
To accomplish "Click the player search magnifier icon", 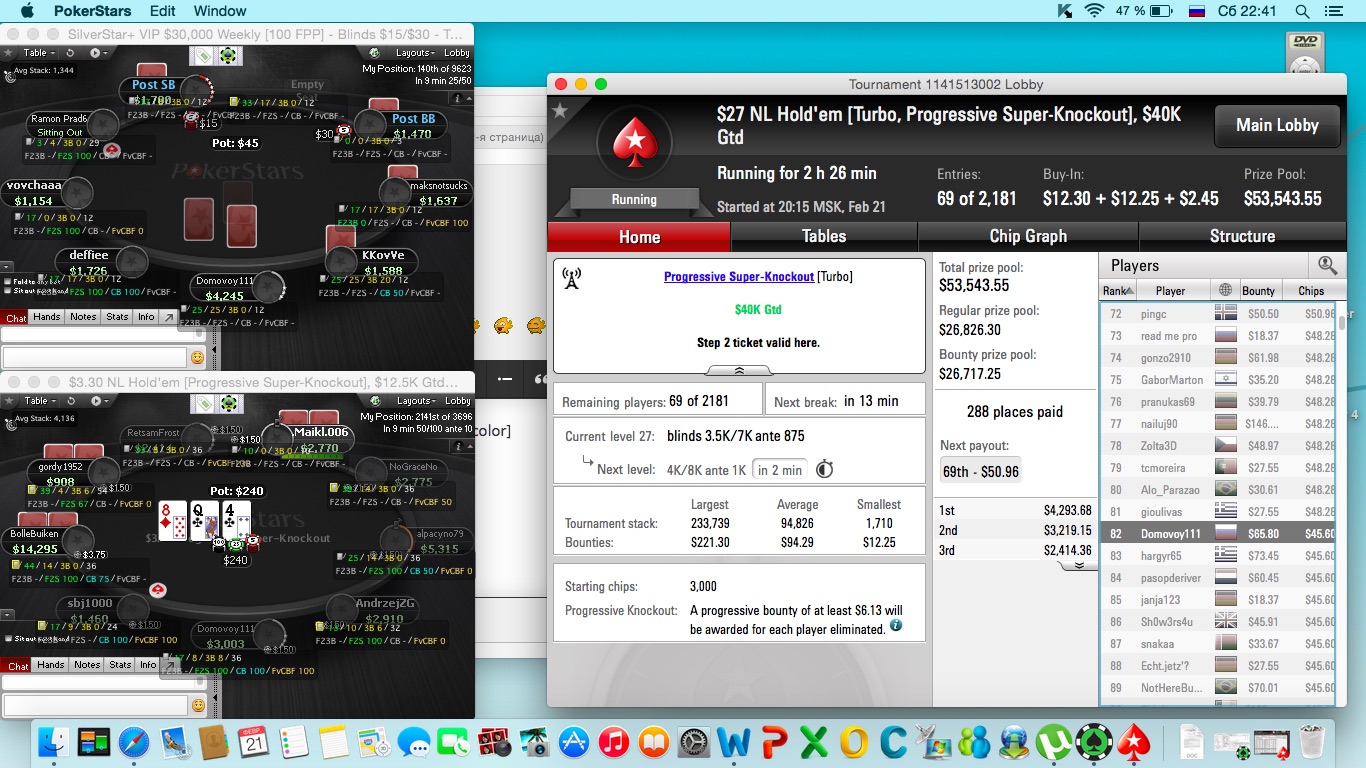I will pos(1327,265).
